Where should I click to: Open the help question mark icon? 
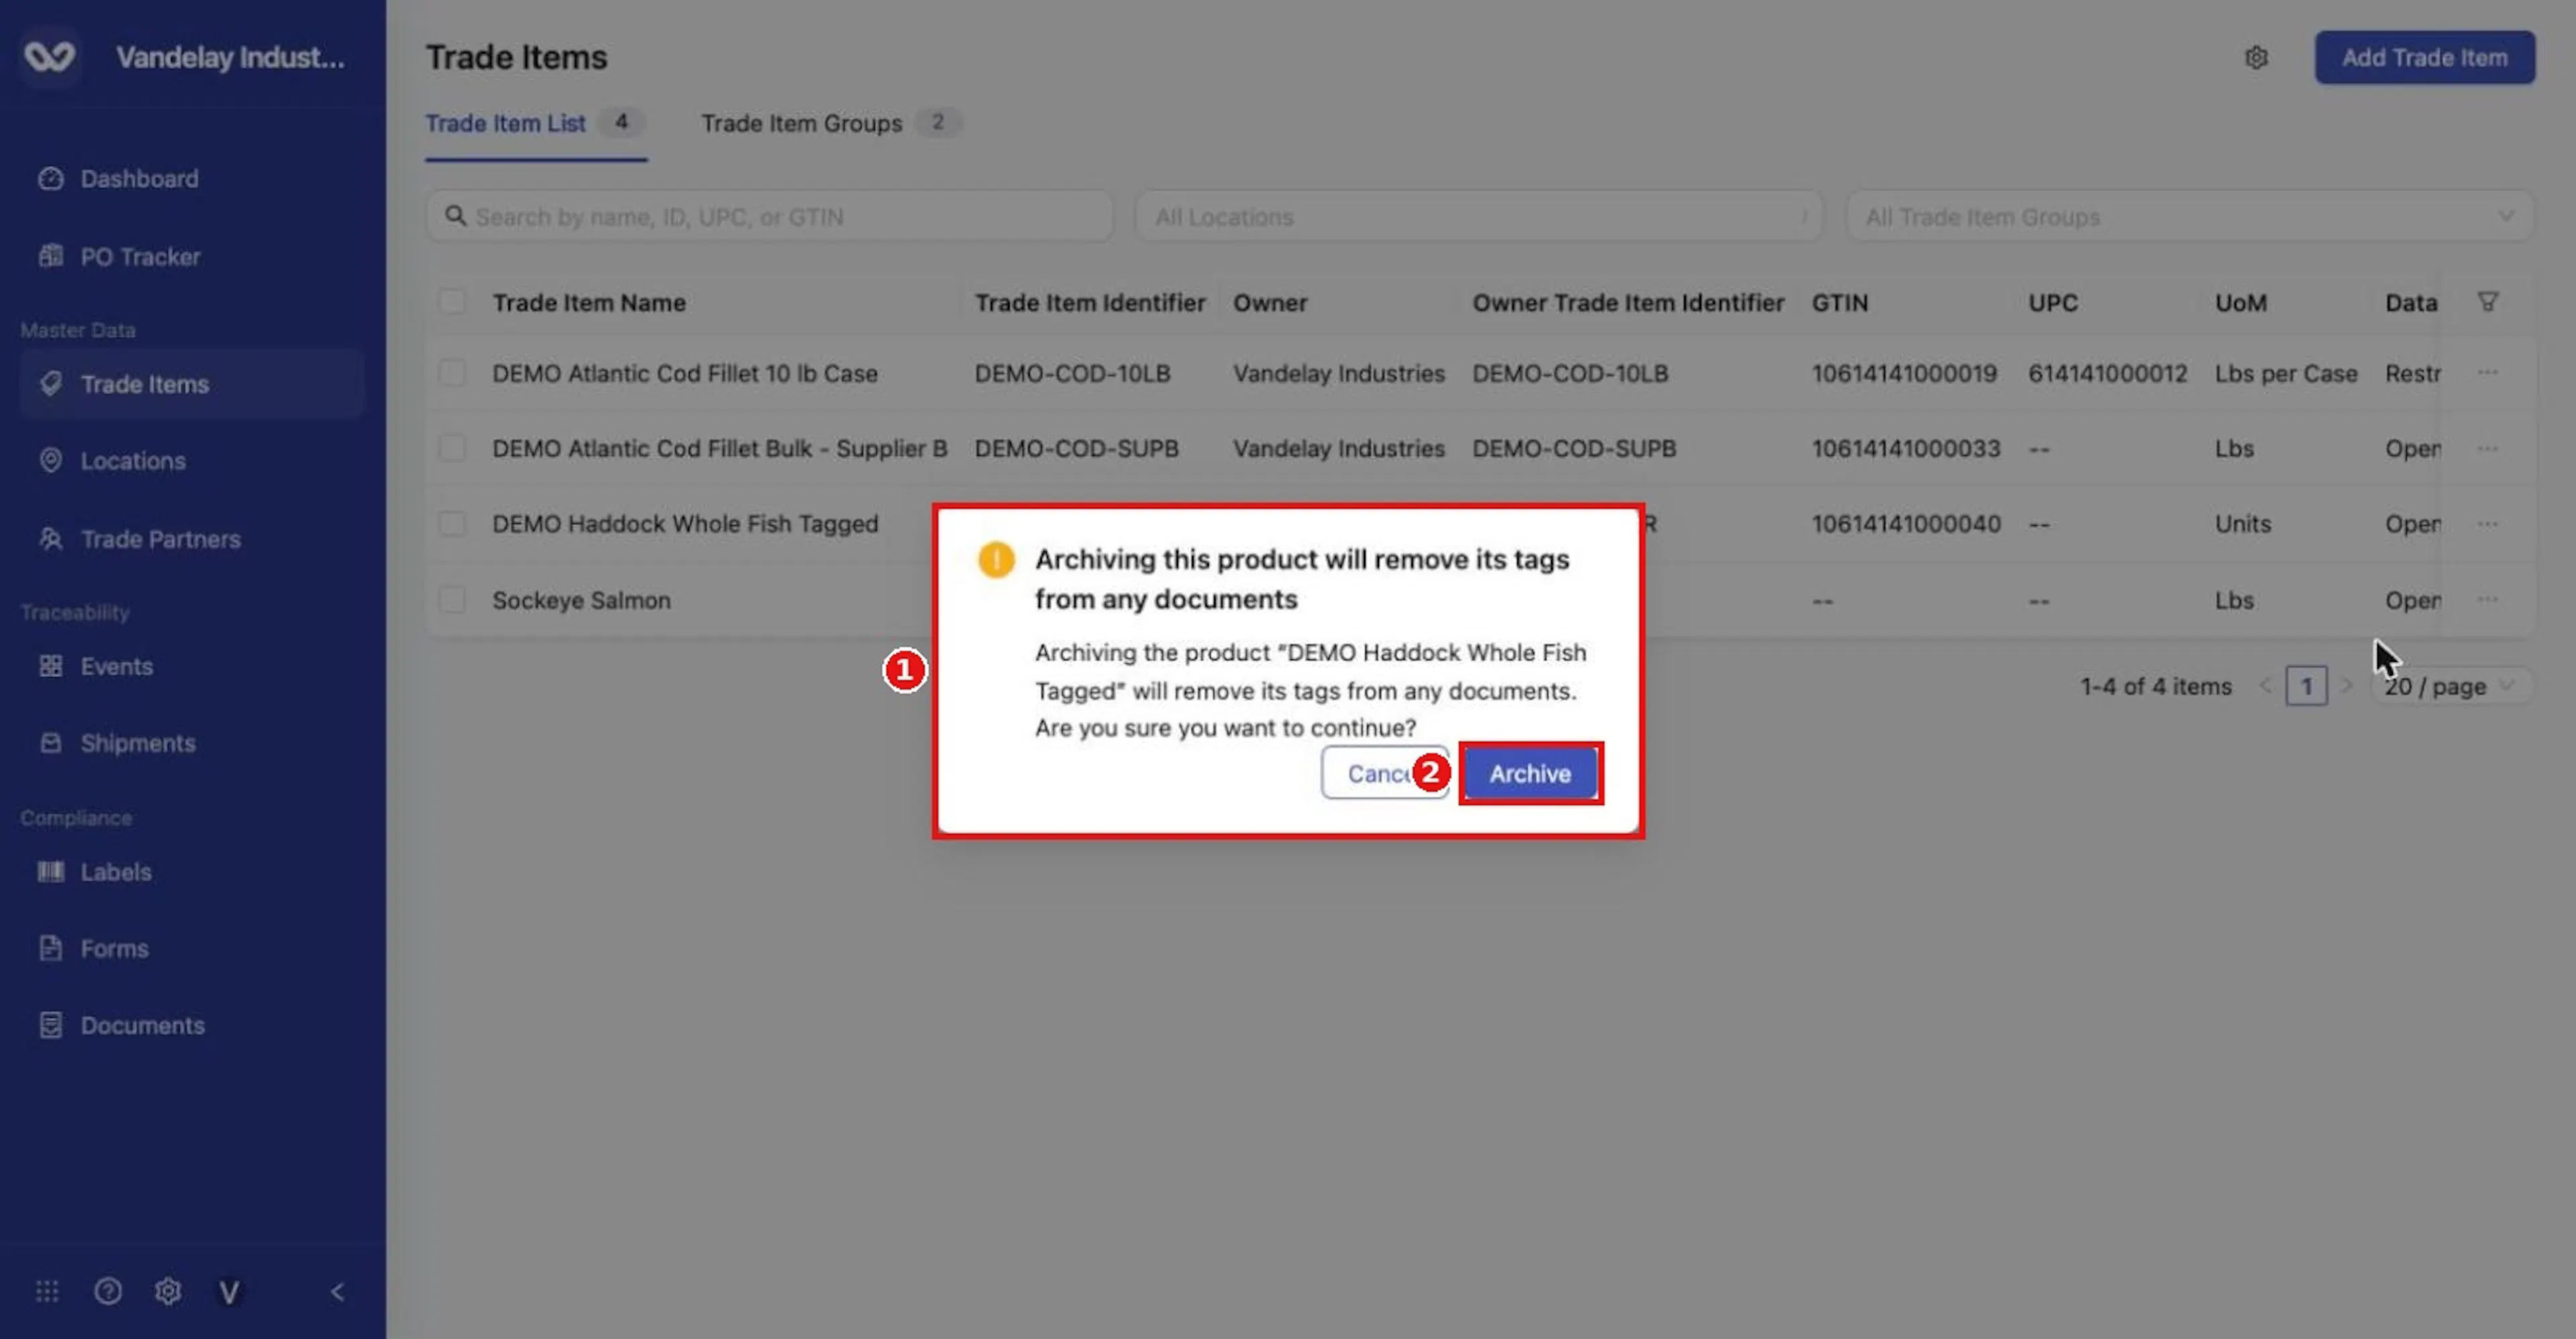coord(108,1292)
